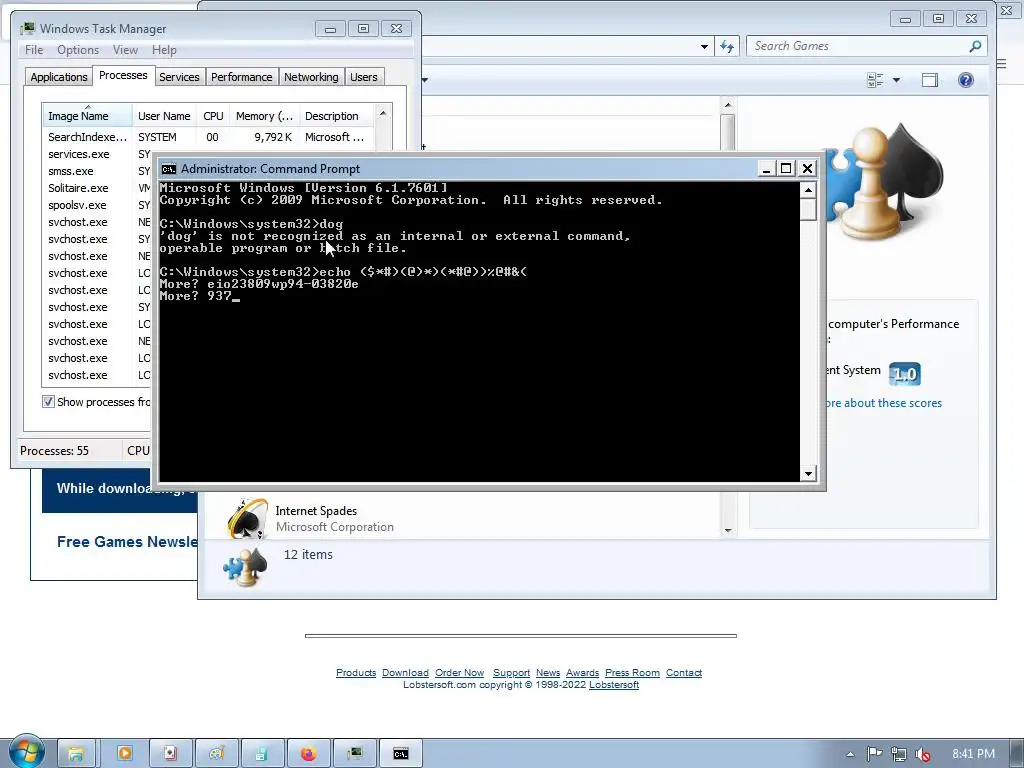This screenshot has height=768, width=1024.
Task: Show hidden system tray icons
Action: [850, 754]
